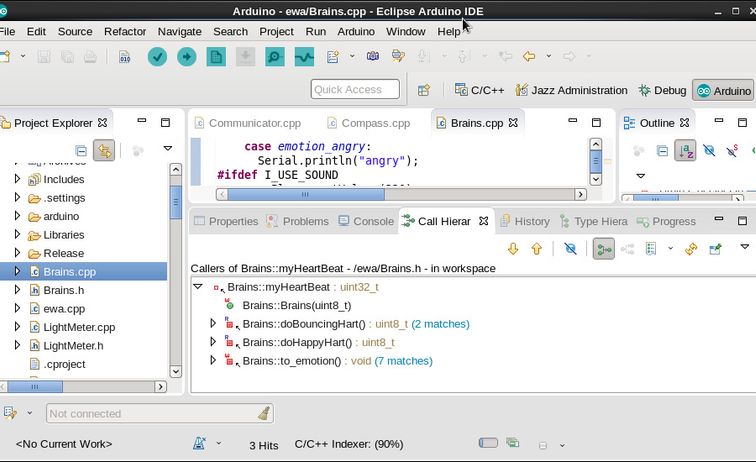This screenshot has width=756, height=462.
Task: Expand the Release folder node
Action: (x=17, y=253)
